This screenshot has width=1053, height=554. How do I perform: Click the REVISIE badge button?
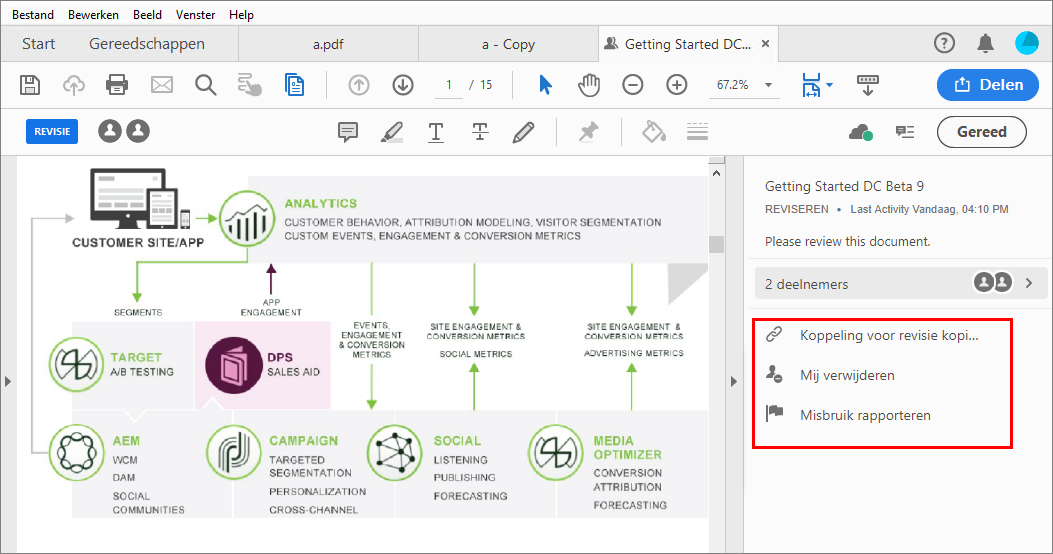pyautogui.click(x=52, y=132)
